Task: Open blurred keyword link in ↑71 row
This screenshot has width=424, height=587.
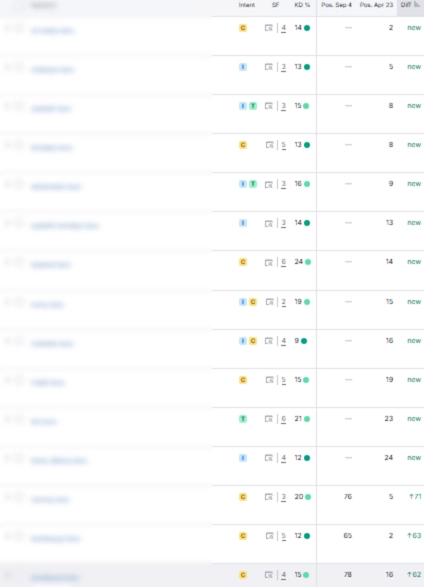Action: point(50,500)
